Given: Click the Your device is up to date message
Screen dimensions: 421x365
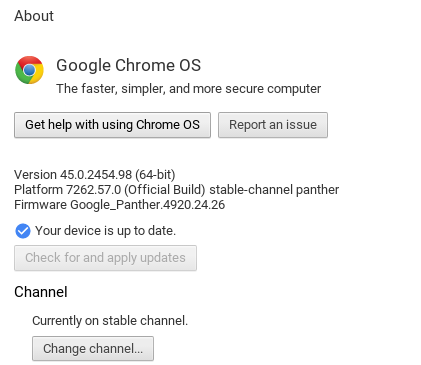Looking at the screenshot, I should click(x=105, y=231).
